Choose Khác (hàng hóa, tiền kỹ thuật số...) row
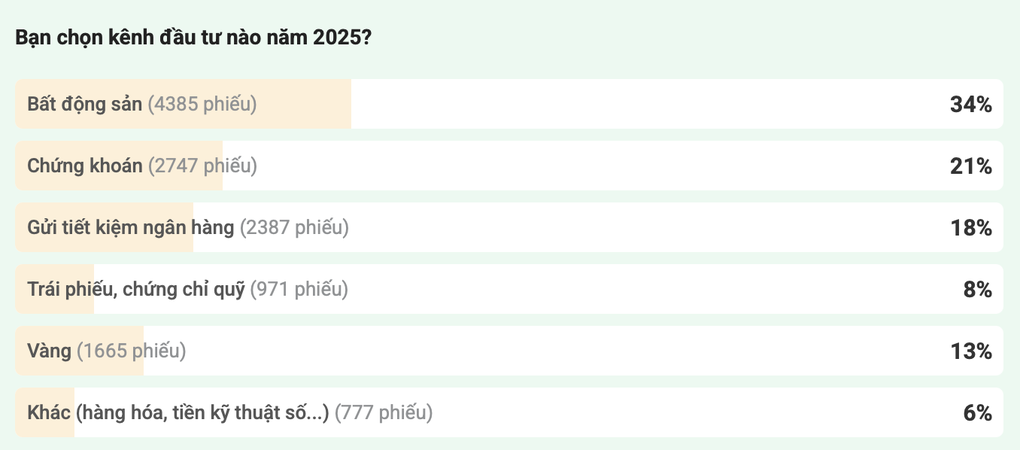 (x=509, y=413)
